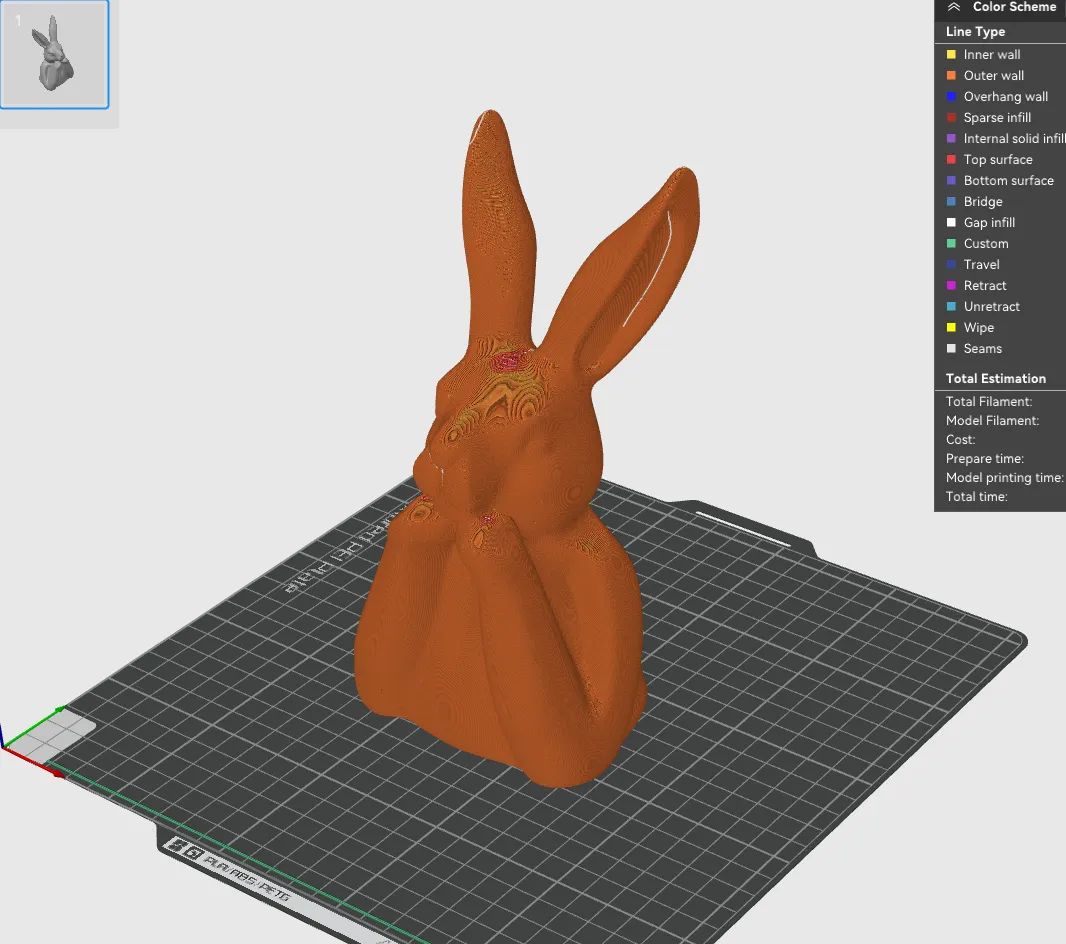The height and width of the screenshot is (944, 1066).
Task: Click the Retract indicator icon
Action: [951, 285]
